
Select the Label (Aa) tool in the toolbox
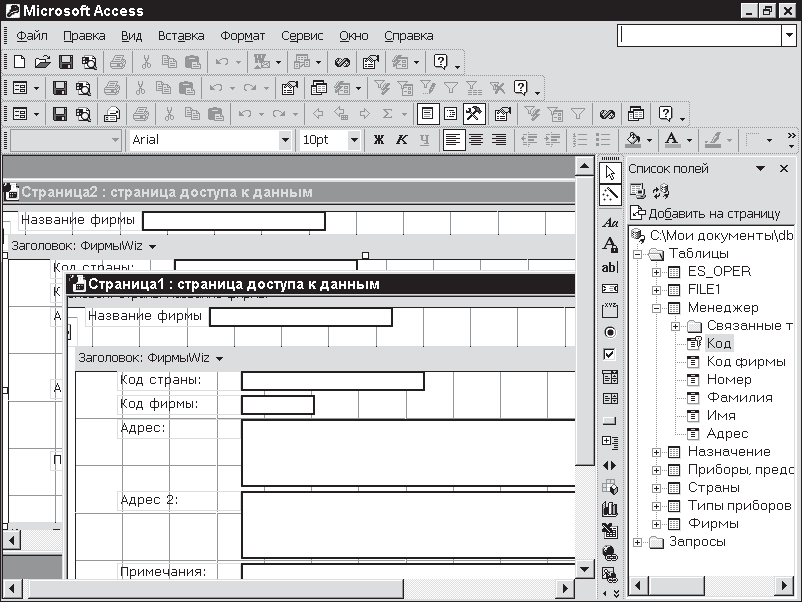(609, 222)
